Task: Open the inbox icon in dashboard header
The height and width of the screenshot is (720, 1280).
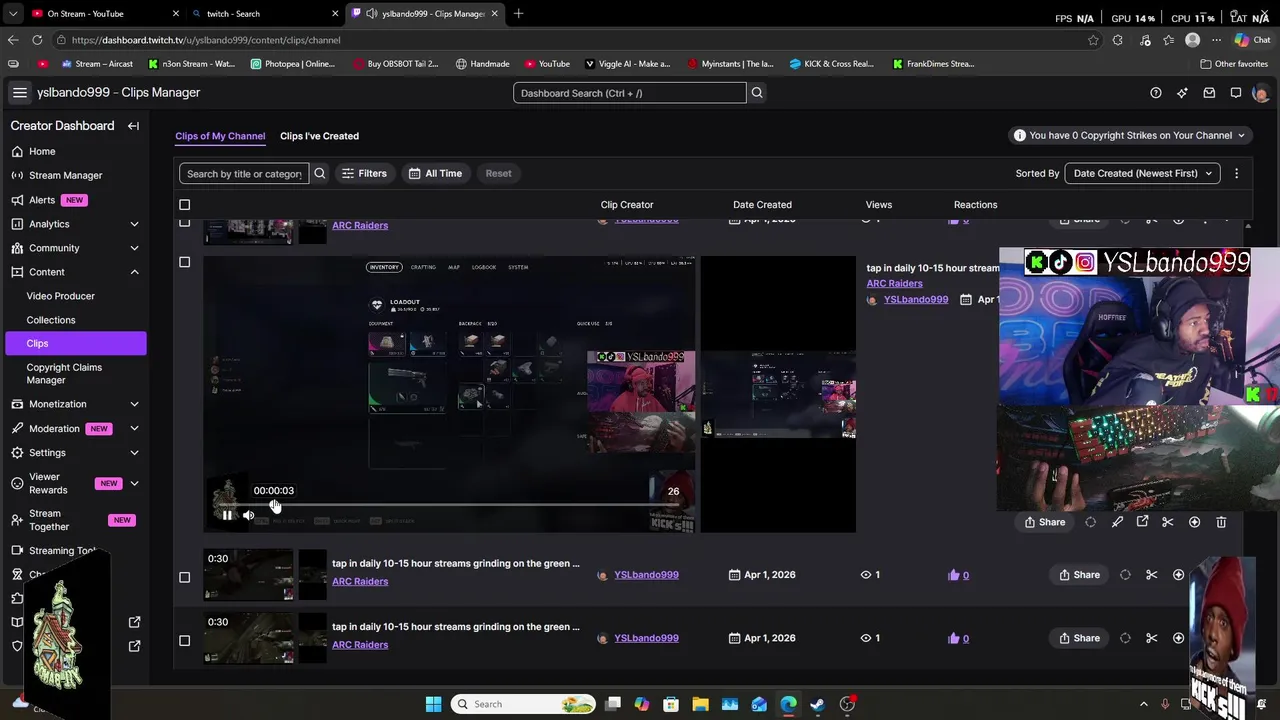Action: 1209,93
